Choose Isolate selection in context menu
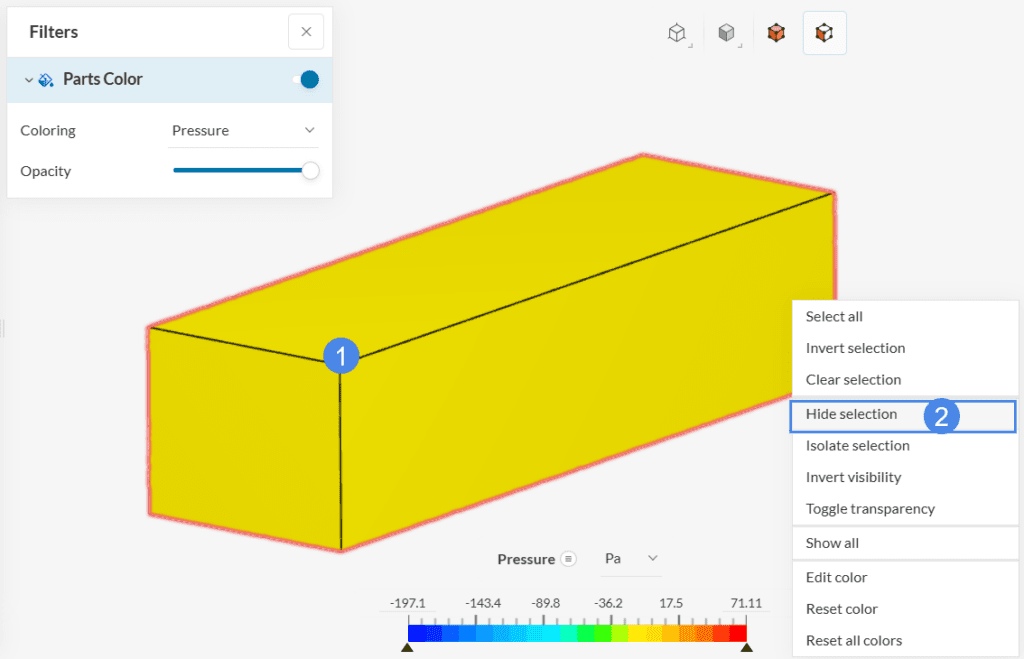 [857, 446]
